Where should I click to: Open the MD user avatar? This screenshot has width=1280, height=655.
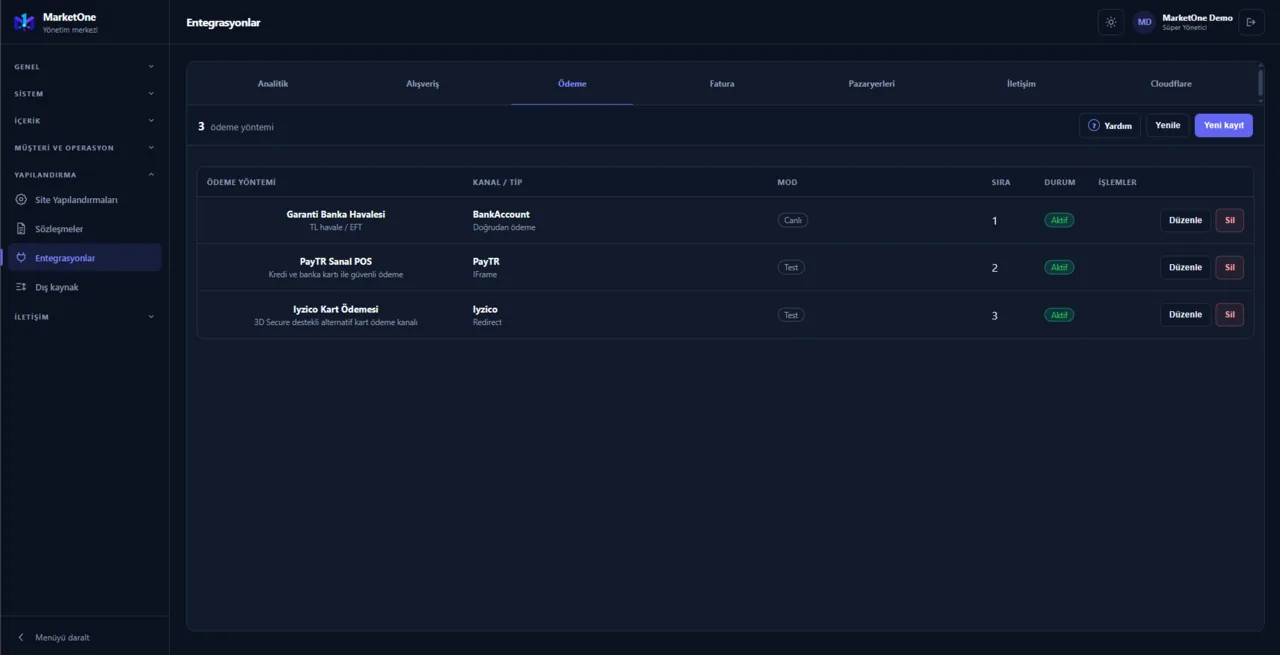coord(1144,22)
